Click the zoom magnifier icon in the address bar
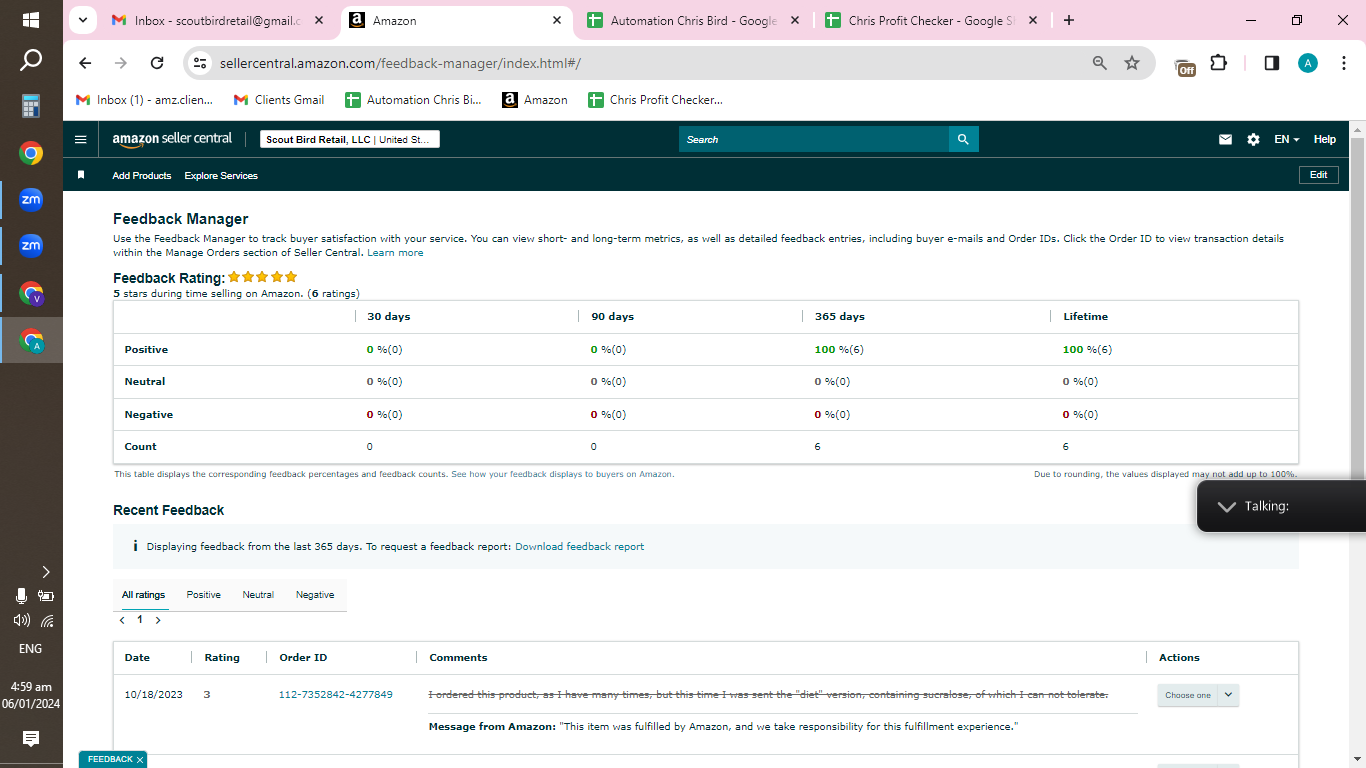 point(1100,63)
